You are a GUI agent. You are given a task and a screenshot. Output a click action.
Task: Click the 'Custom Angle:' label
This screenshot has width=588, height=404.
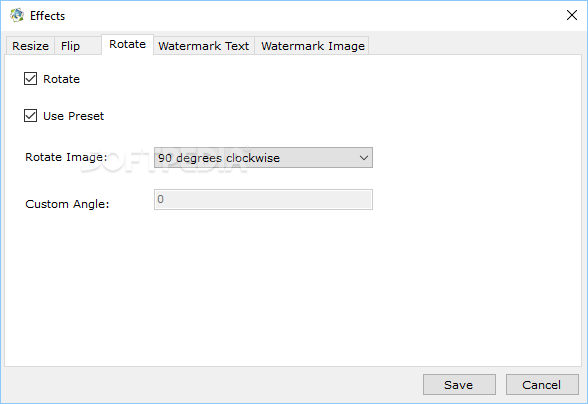tap(67, 204)
